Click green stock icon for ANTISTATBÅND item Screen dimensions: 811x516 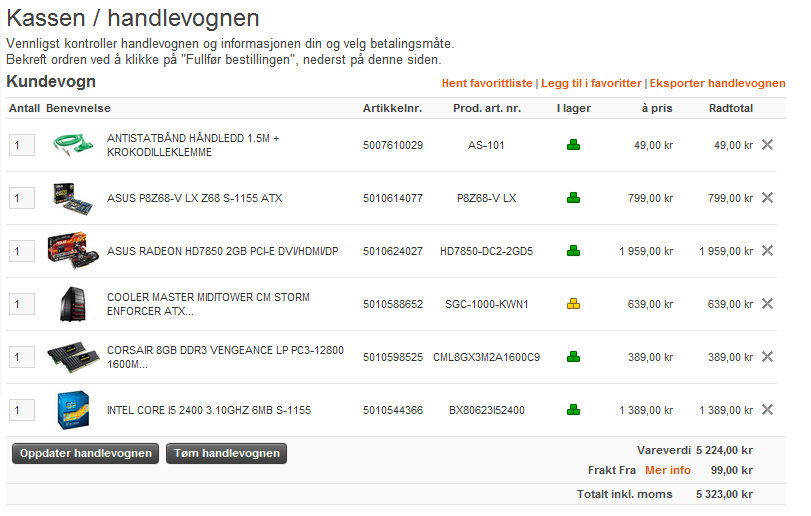[574, 145]
